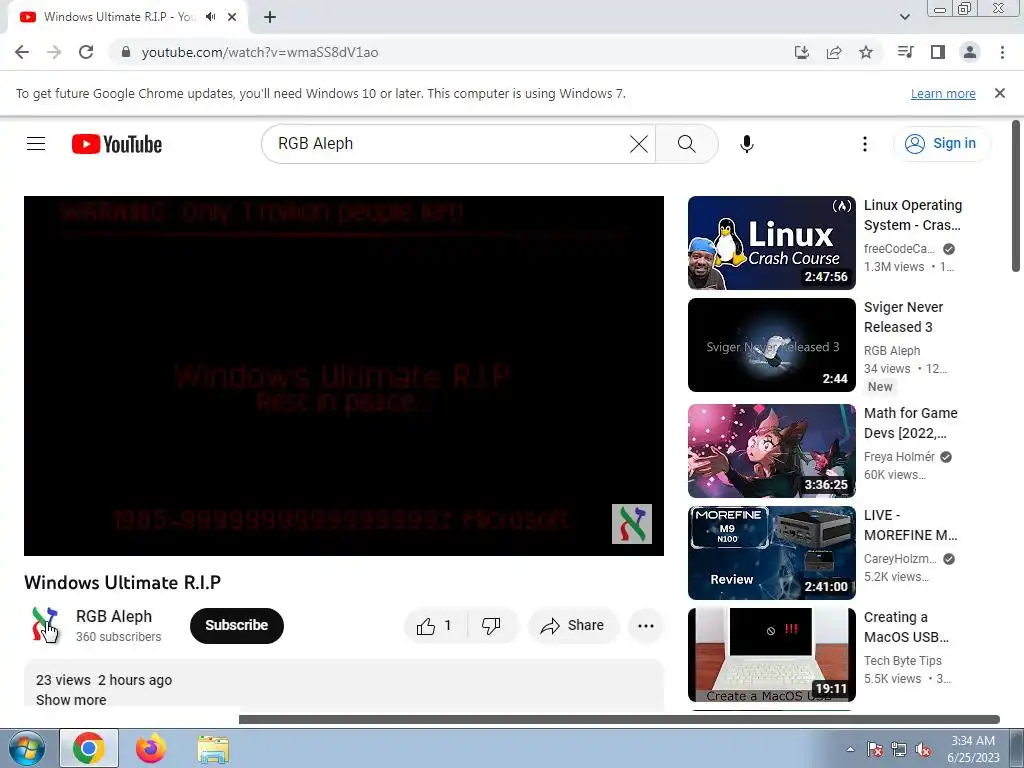Go back using the browser back arrow
This screenshot has width=1024, height=768.
tap(22, 52)
